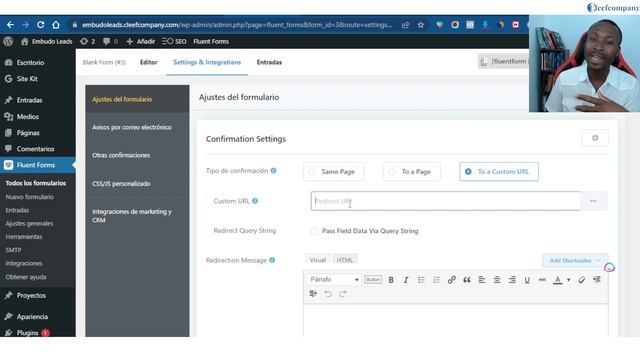Click info icon next to Tipo de confirmación
Image resolution: width=640 pixels, height=360 pixels.
click(273, 171)
